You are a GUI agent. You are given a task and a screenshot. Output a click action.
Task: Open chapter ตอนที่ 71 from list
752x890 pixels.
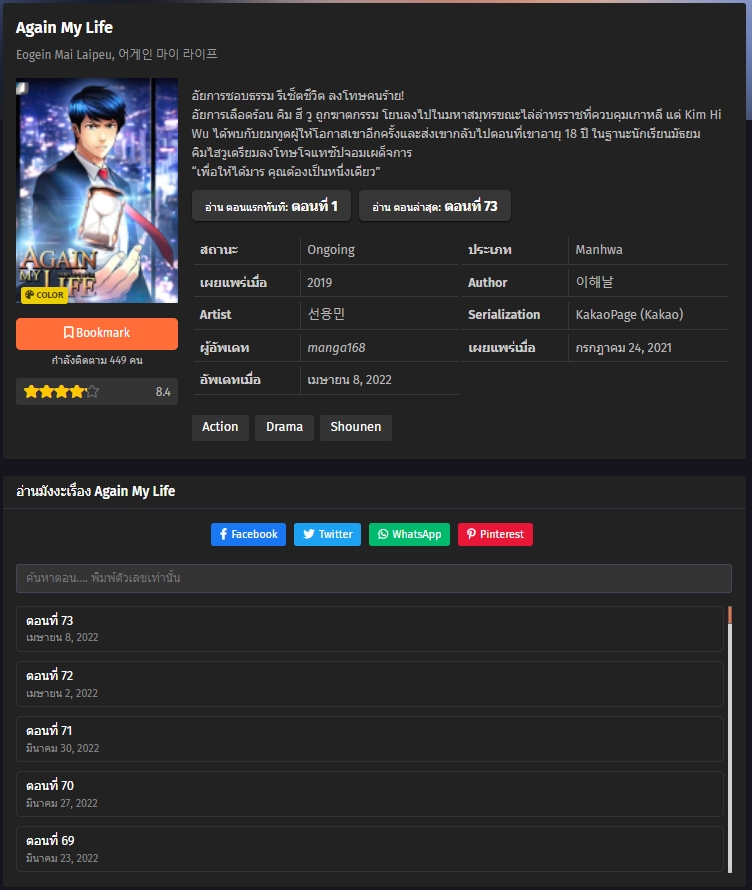point(369,739)
